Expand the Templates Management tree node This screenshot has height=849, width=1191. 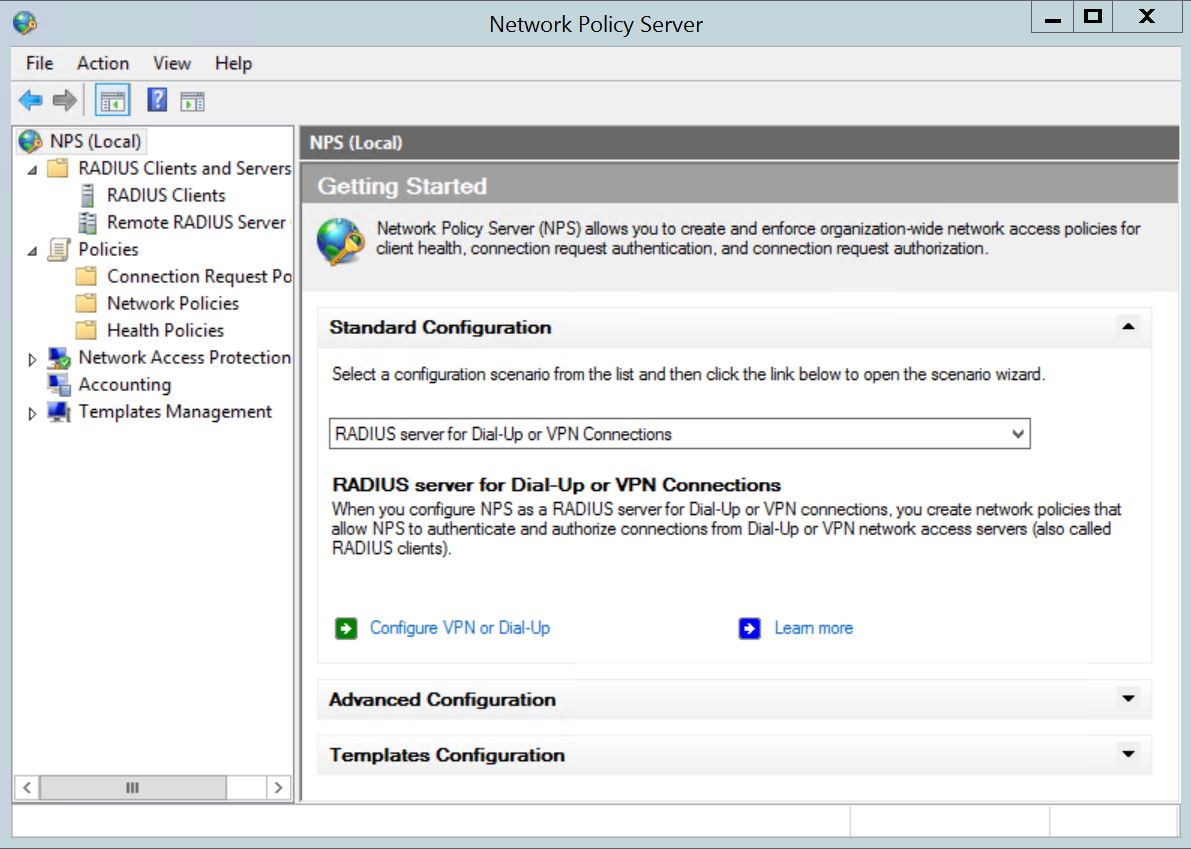pyautogui.click(x=31, y=411)
